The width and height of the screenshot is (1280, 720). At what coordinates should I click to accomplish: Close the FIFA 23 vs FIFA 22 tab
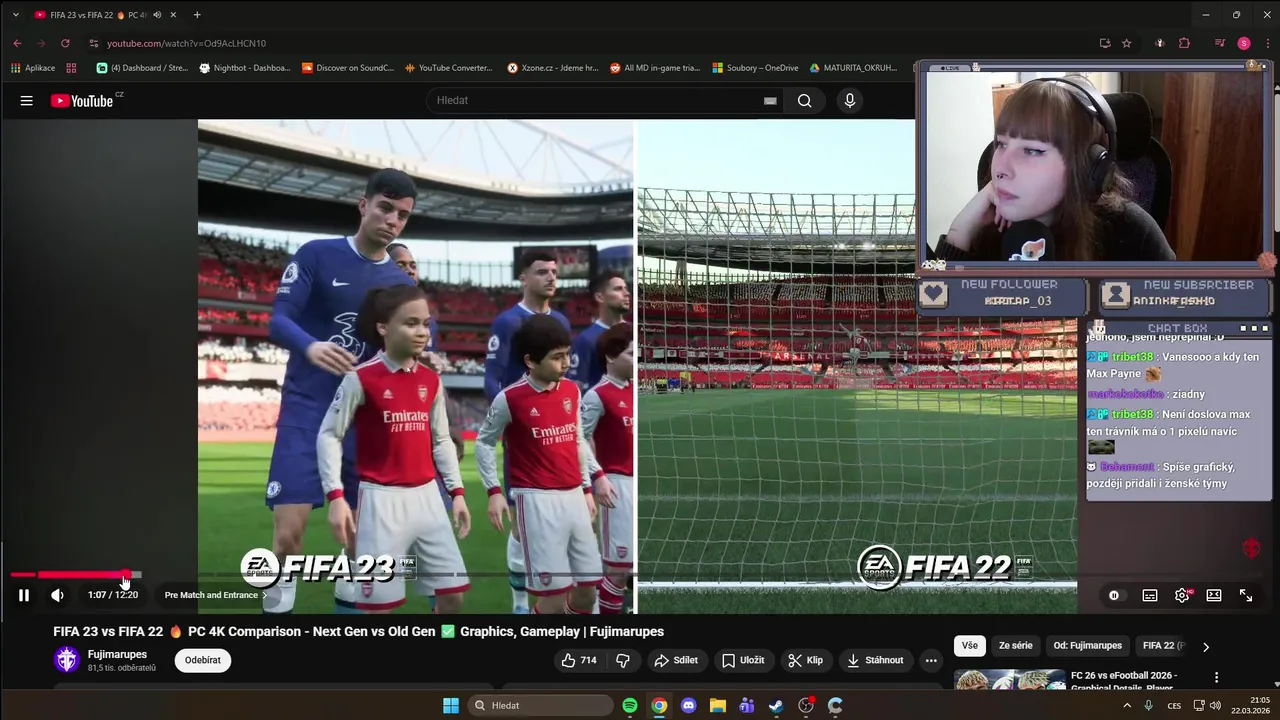173,15
